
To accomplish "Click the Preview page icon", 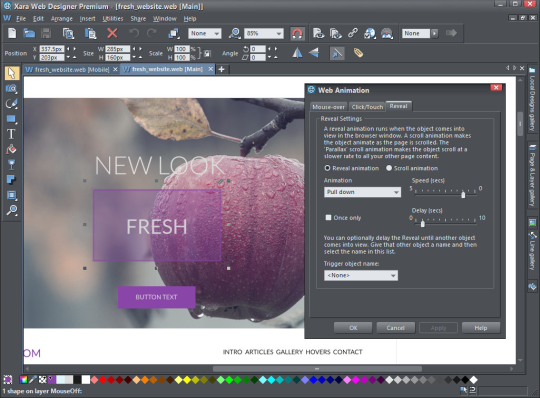I will coord(319,33).
